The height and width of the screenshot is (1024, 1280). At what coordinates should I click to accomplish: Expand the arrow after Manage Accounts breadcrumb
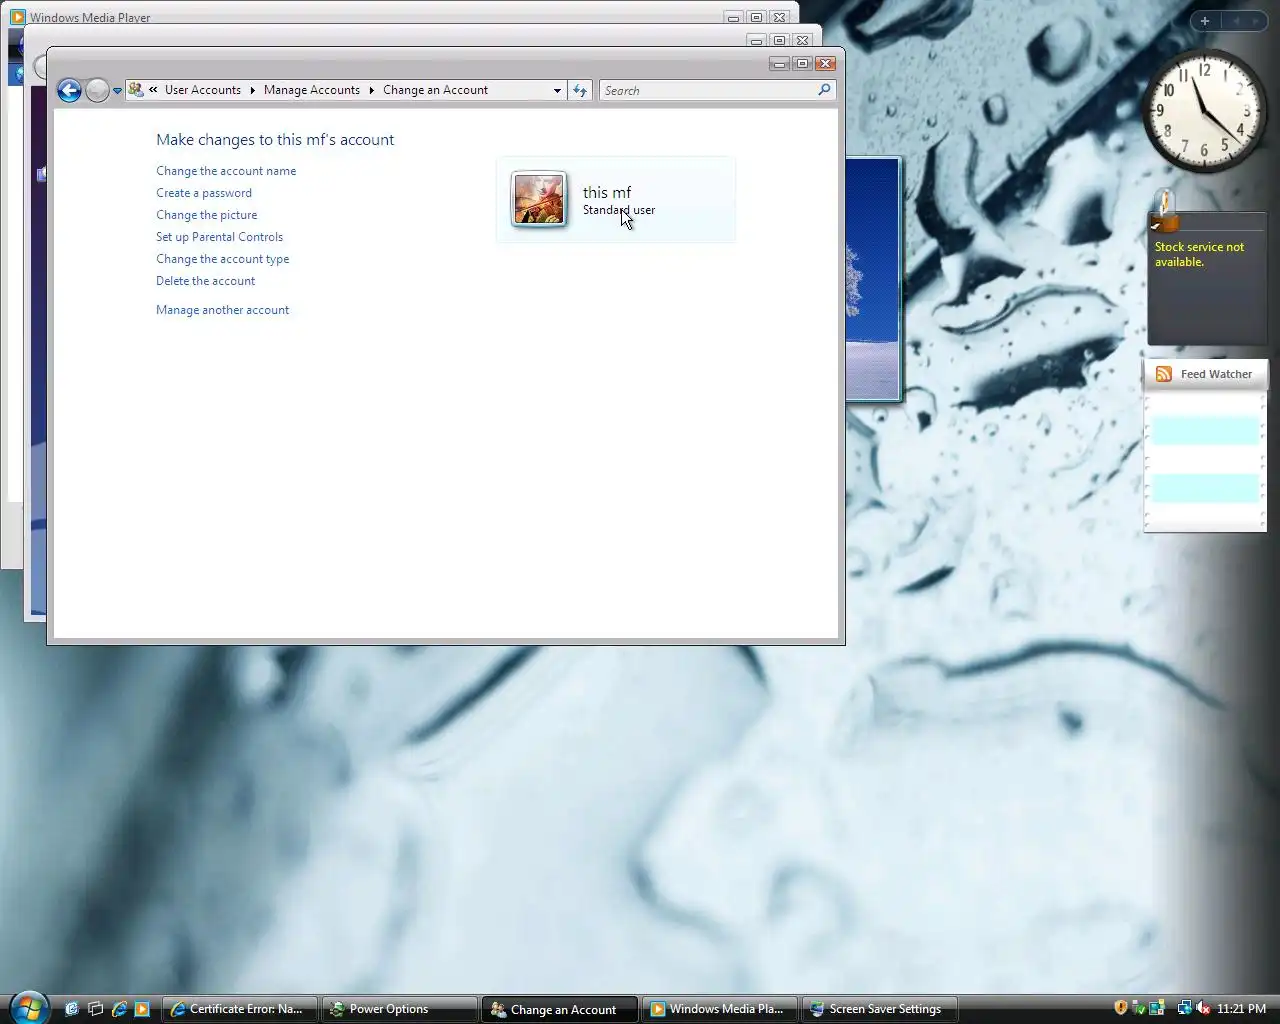(x=371, y=90)
